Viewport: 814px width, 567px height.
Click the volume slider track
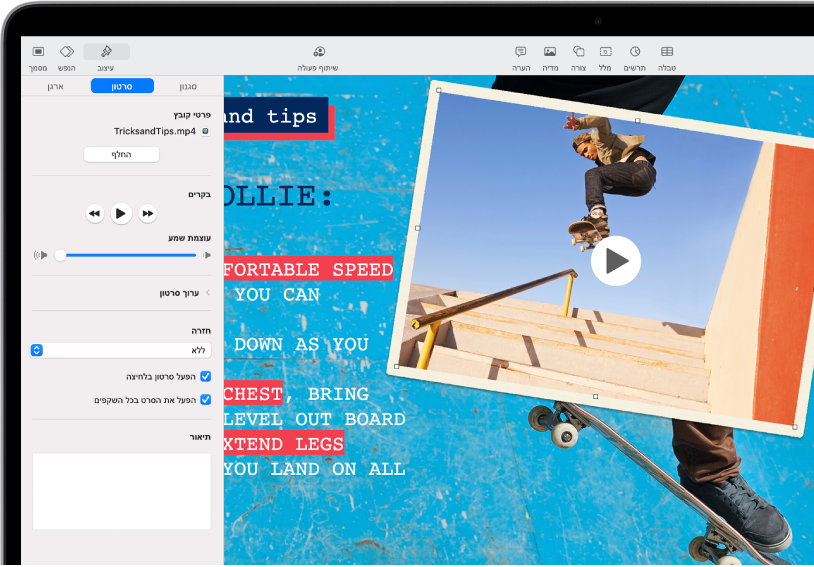pos(130,255)
